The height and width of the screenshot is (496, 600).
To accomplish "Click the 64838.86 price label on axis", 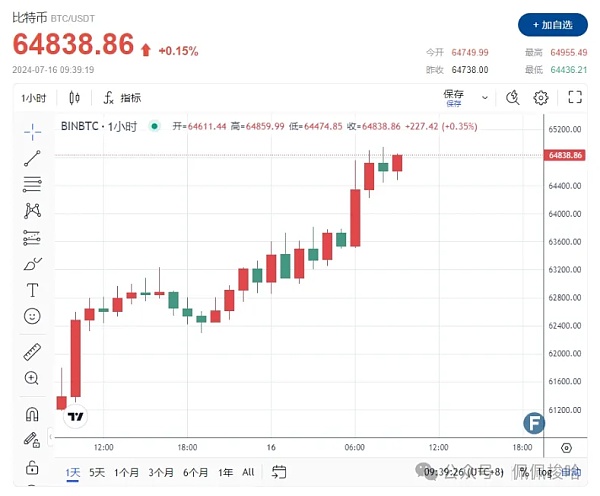I will 566,156.
